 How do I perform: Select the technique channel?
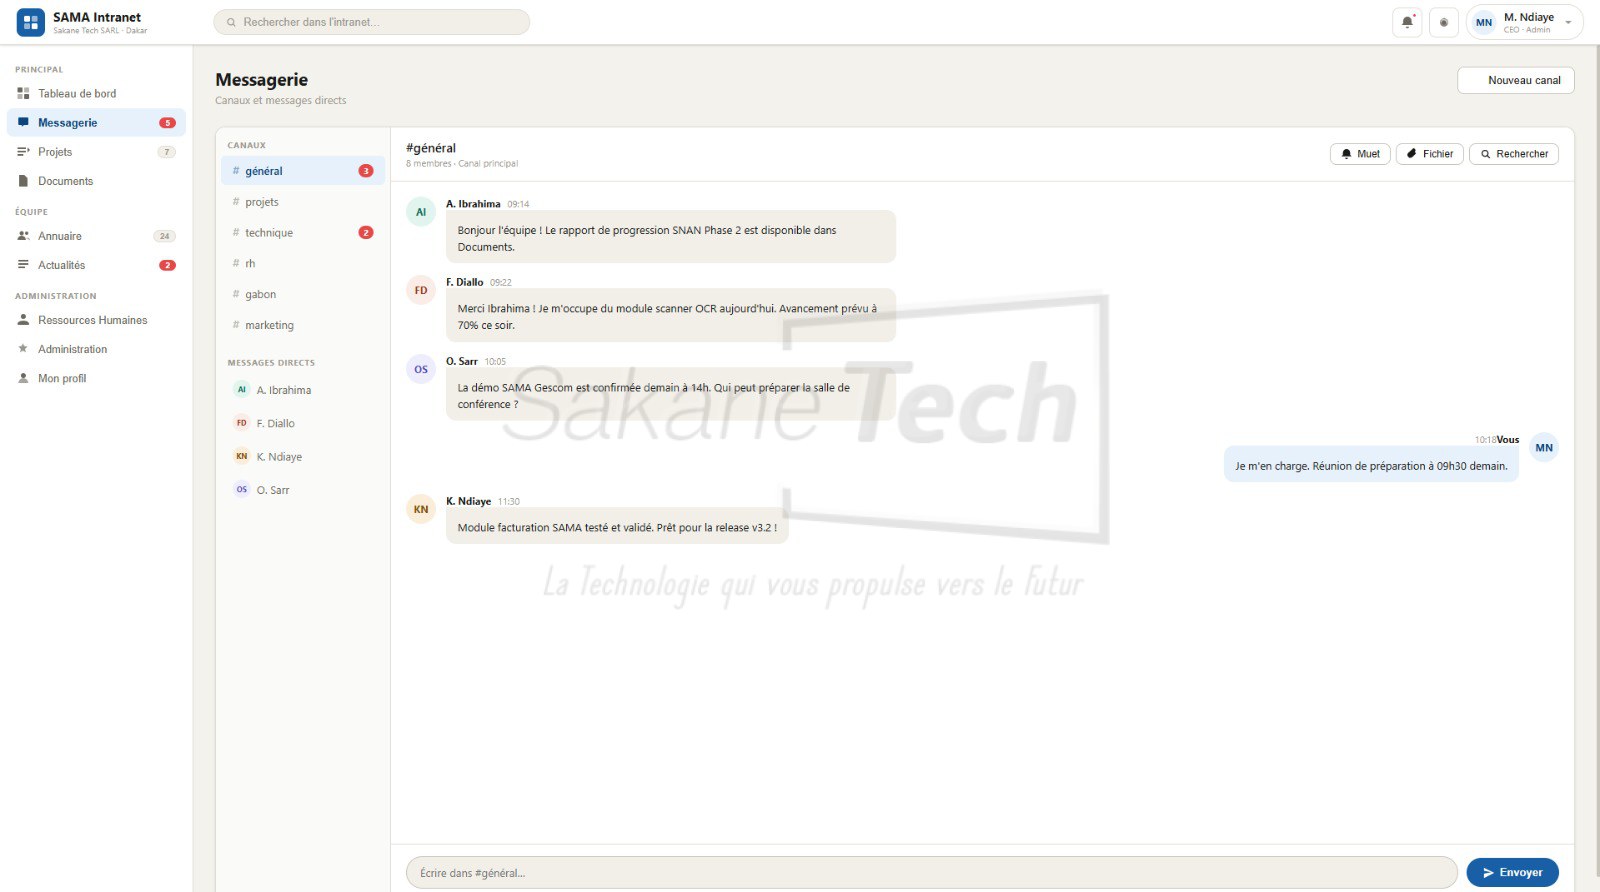(302, 233)
